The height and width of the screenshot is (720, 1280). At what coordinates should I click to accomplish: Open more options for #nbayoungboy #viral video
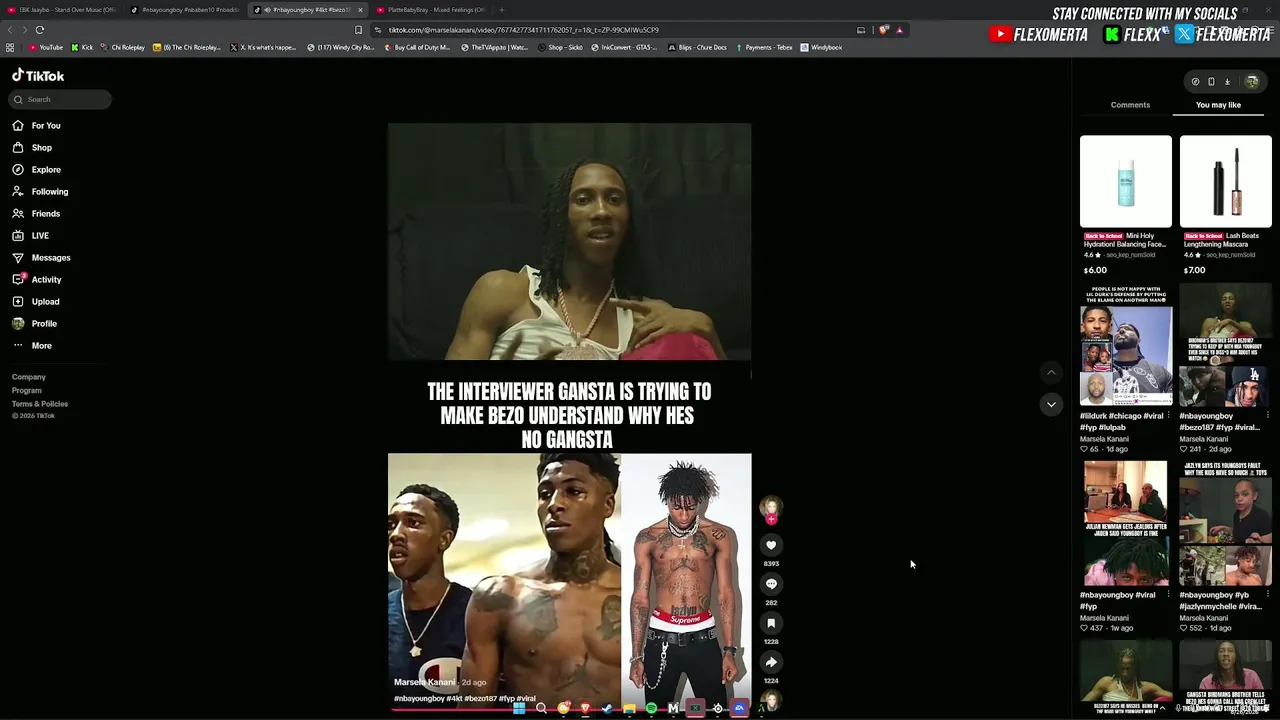1168,595
